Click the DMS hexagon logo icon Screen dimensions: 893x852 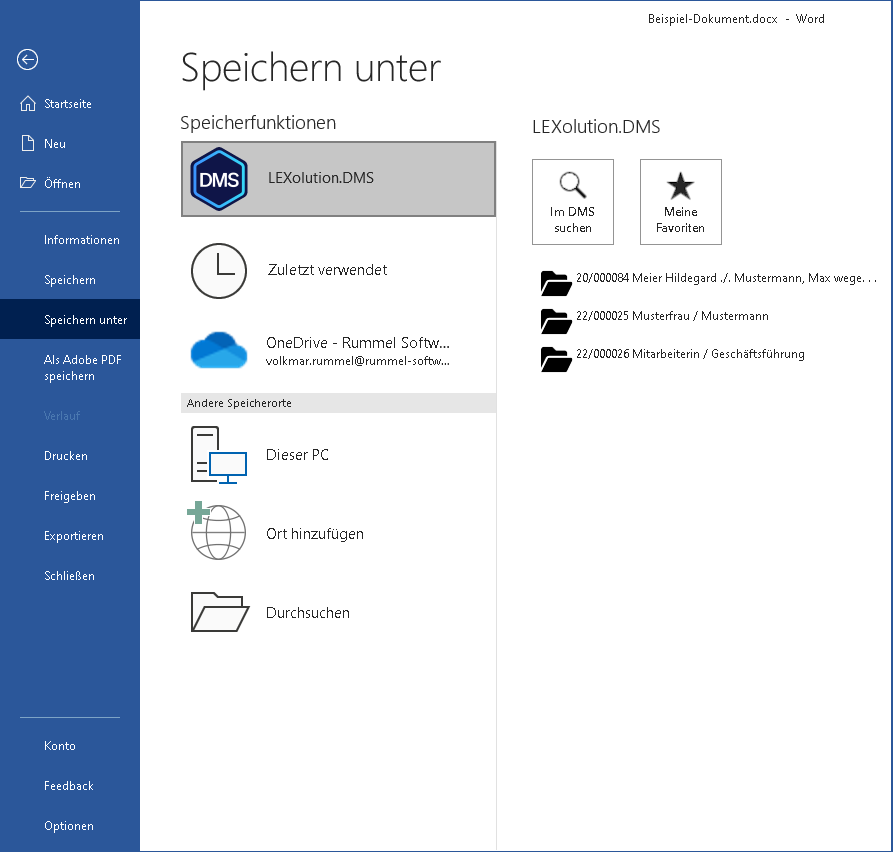[x=219, y=179]
